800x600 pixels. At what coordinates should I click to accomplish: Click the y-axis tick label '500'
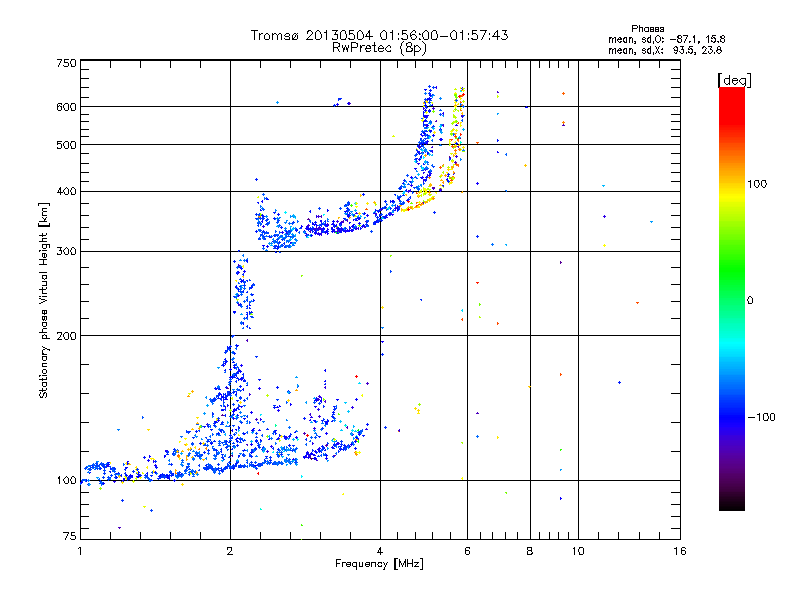click(x=66, y=145)
